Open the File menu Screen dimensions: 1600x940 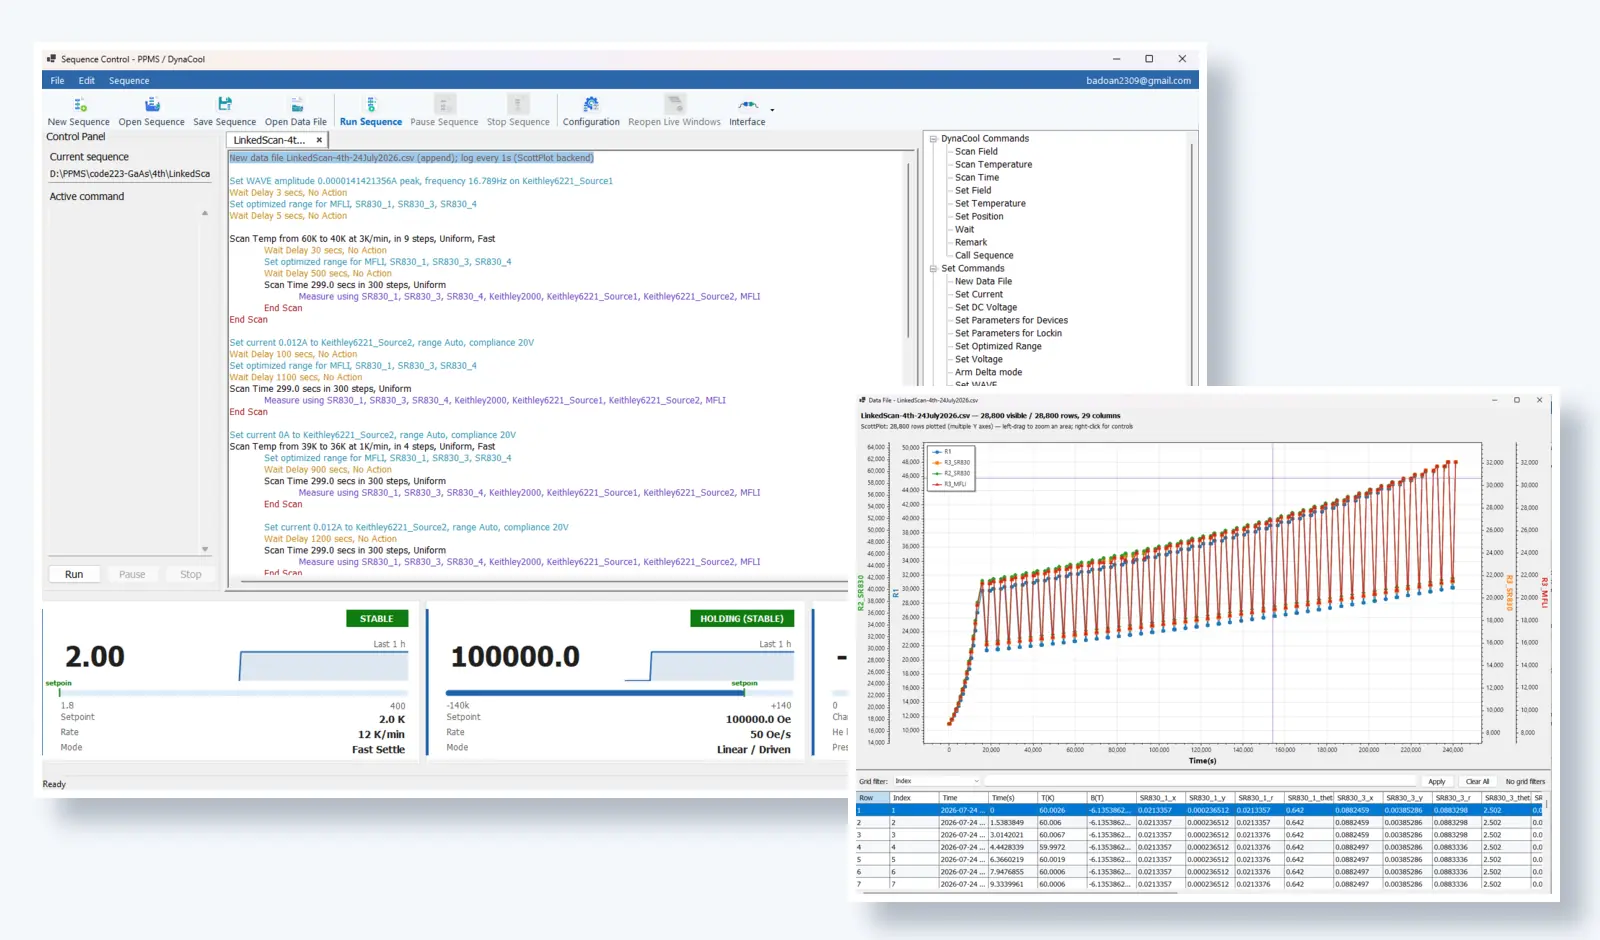tap(57, 81)
